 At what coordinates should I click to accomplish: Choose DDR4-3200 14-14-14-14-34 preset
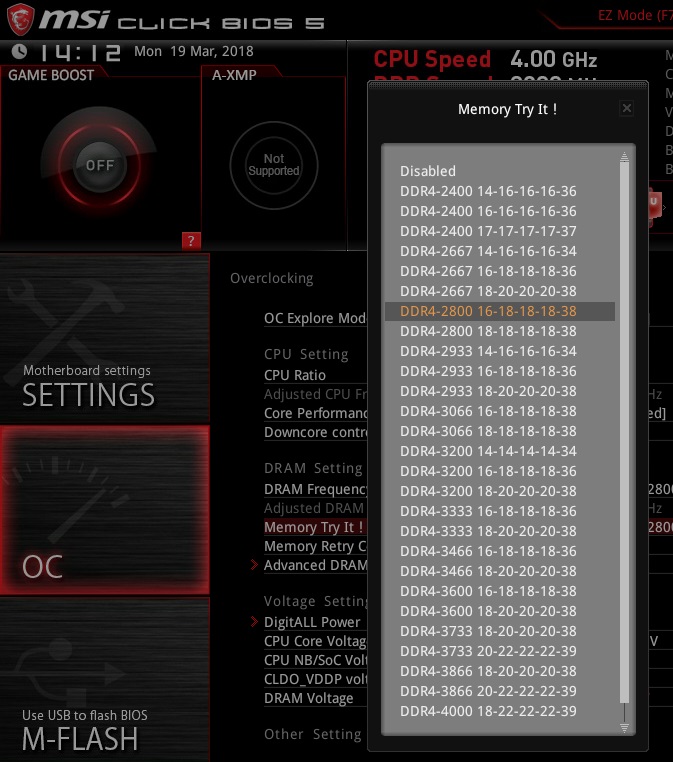[488, 451]
